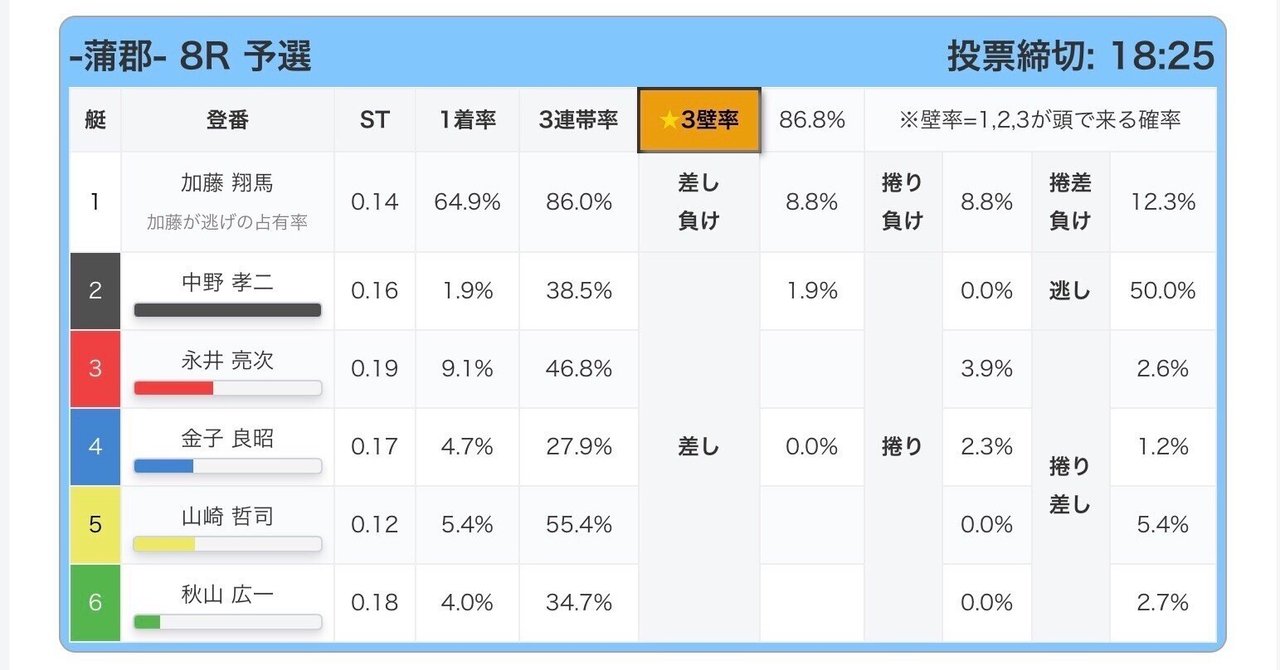Screen dimensions: 1280x670
Task: Click 秋山 広一 green progress bar
Action: [x=227, y=622]
